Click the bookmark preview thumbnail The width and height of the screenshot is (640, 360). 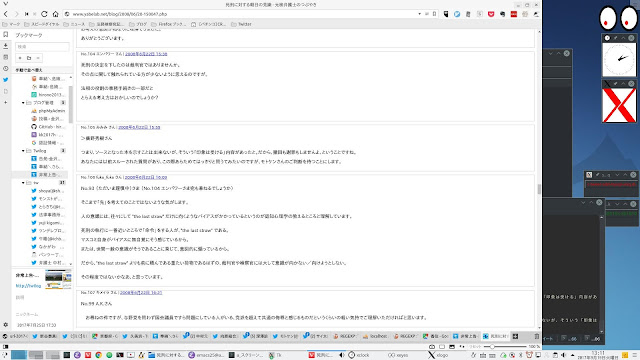click(x=58, y=279)
